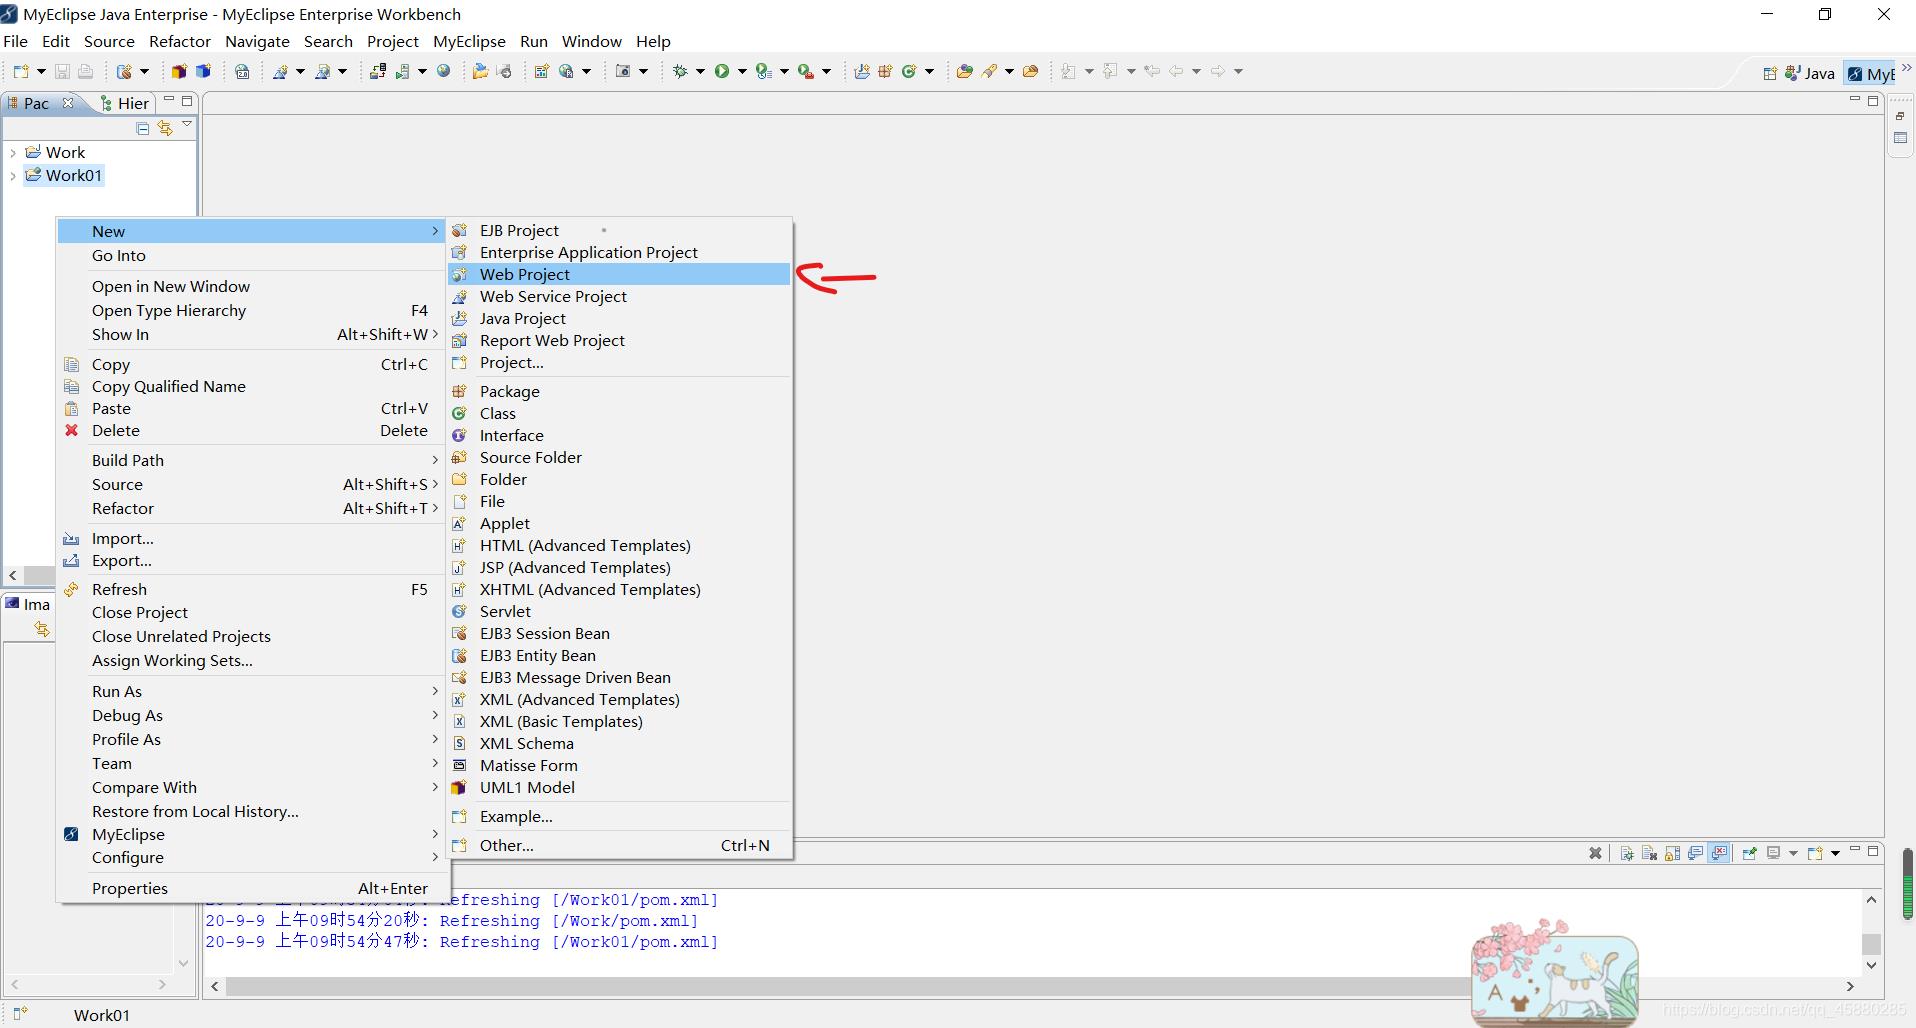
Task: Click the New Java Package toolbar icon
Action: [x=885, y=71]
